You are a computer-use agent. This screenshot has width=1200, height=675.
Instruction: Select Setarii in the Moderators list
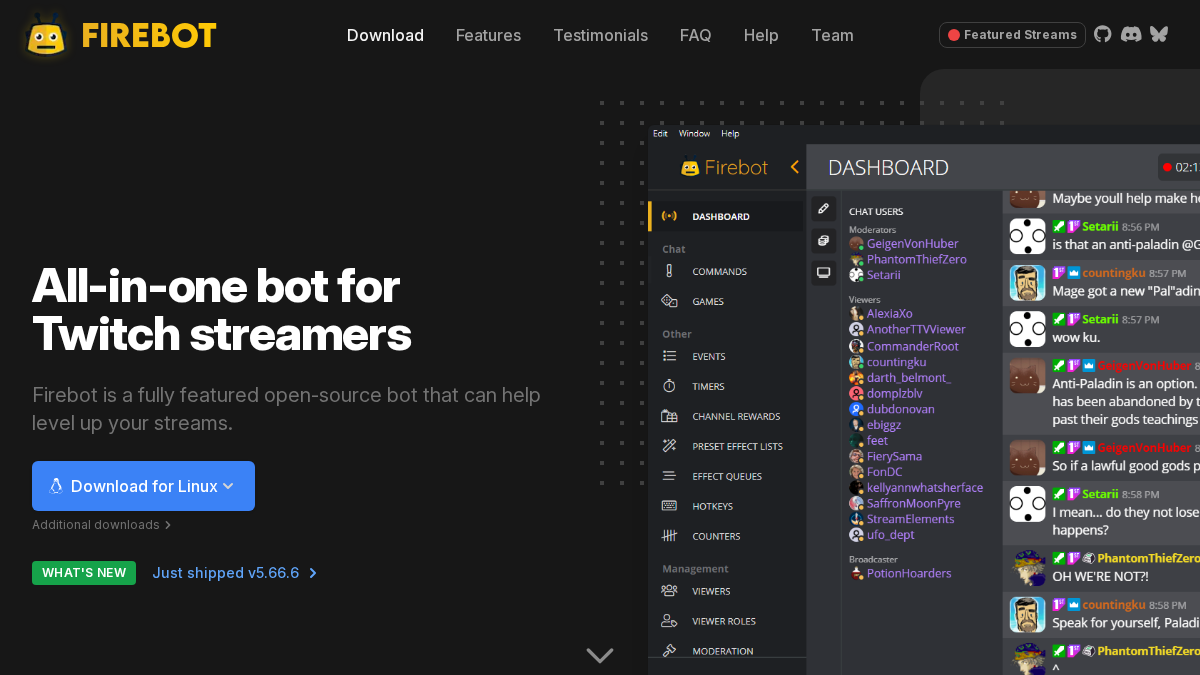pos(883,275)
